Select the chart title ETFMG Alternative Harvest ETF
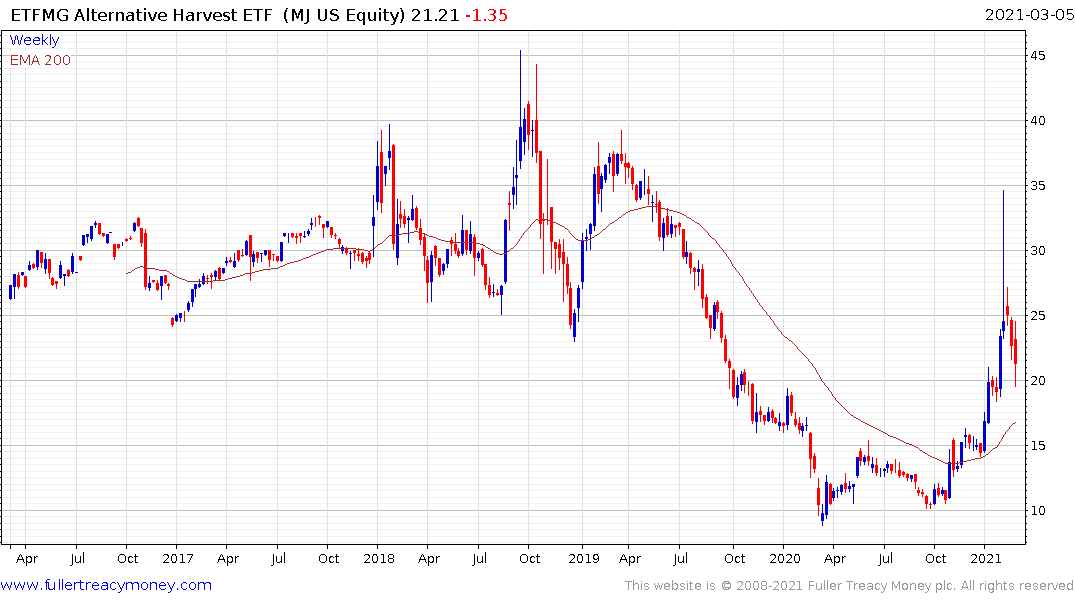 tap(141, 15)
